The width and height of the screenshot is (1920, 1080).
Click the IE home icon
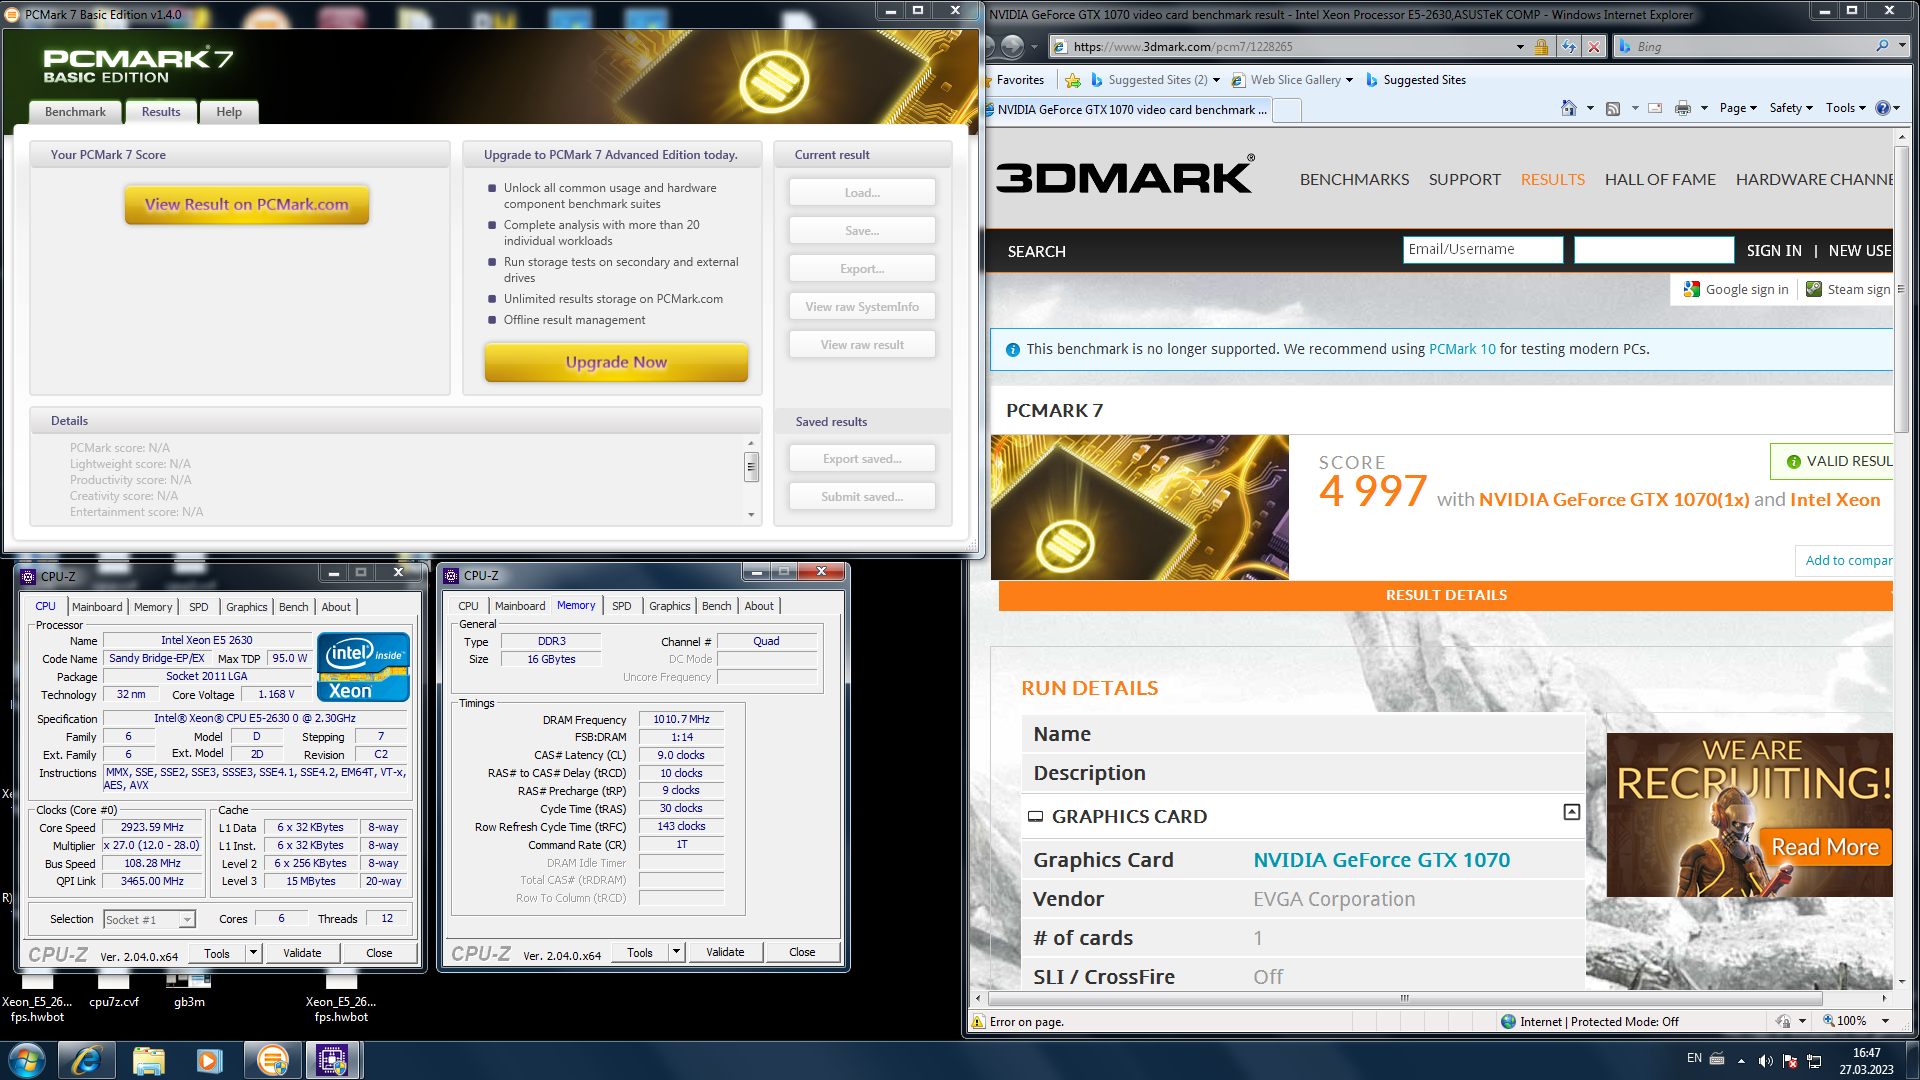pyautogui.click(x=1568, y=108)
